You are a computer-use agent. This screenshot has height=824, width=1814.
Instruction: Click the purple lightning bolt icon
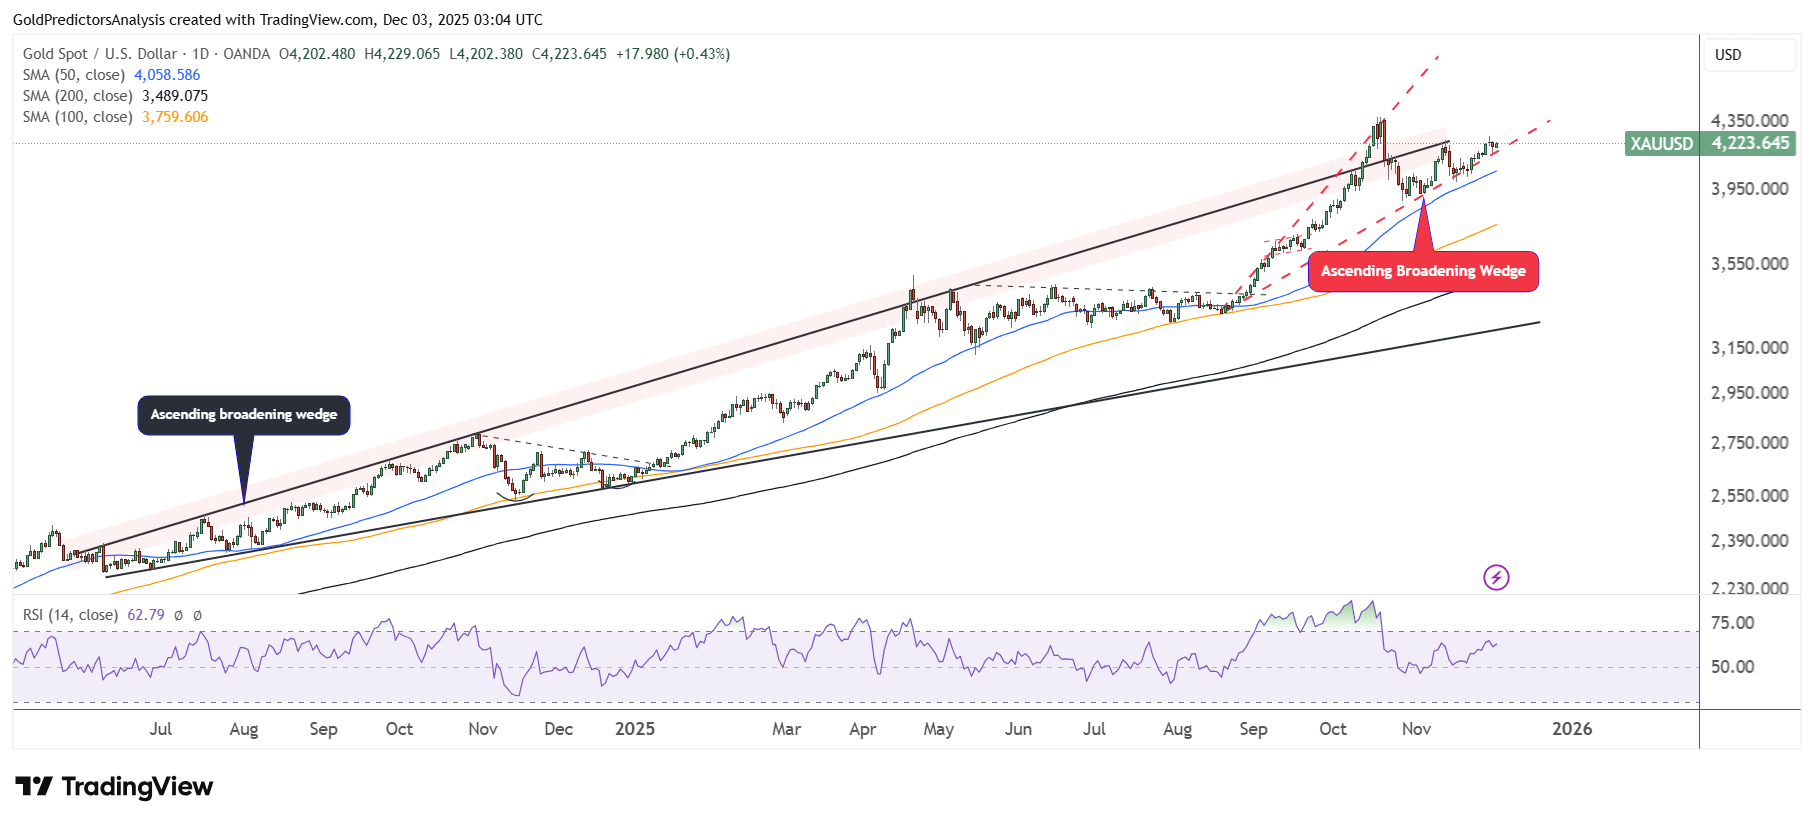click(1495, 577)
